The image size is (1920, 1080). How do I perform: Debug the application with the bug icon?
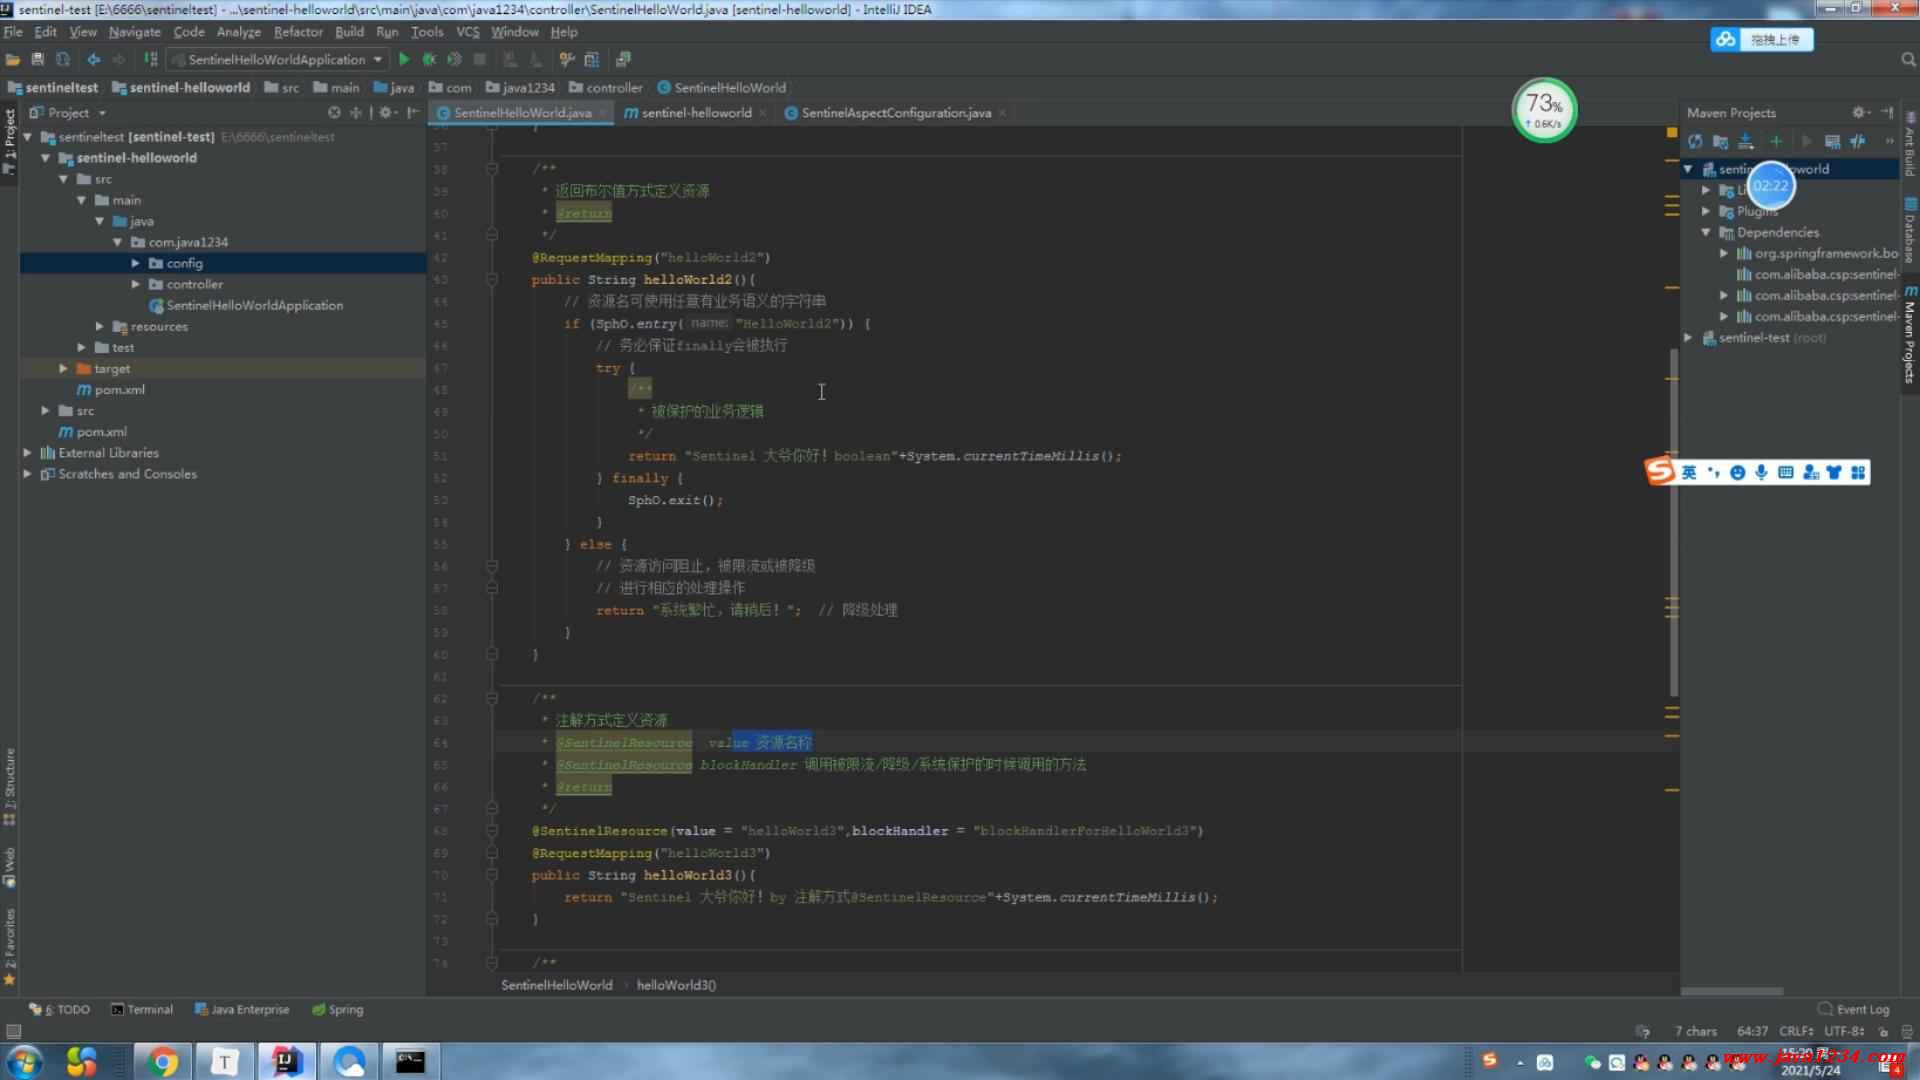429,59
